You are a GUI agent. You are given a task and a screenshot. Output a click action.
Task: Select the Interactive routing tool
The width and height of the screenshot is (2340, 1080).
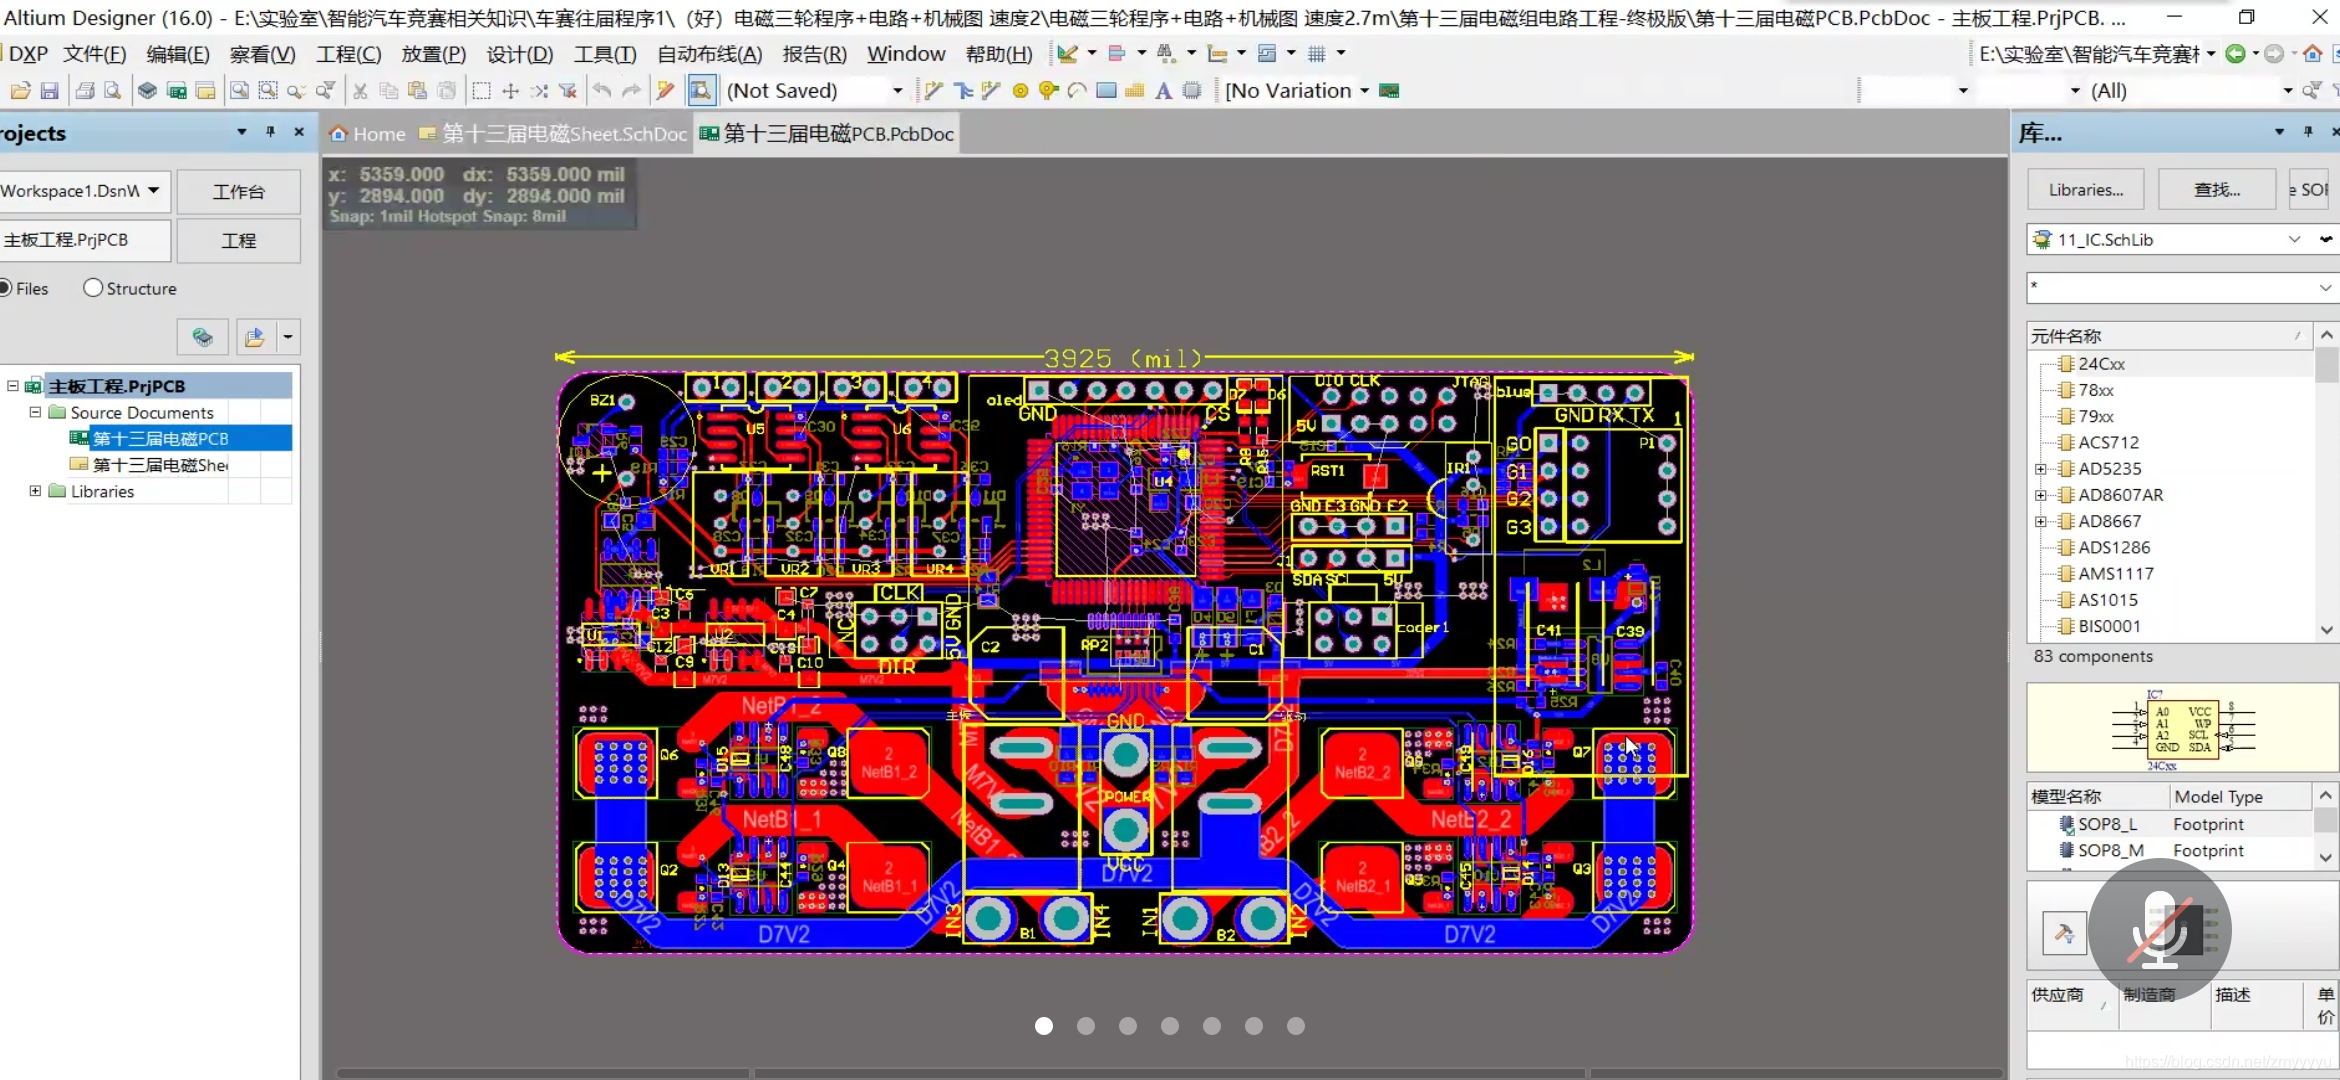934,91
